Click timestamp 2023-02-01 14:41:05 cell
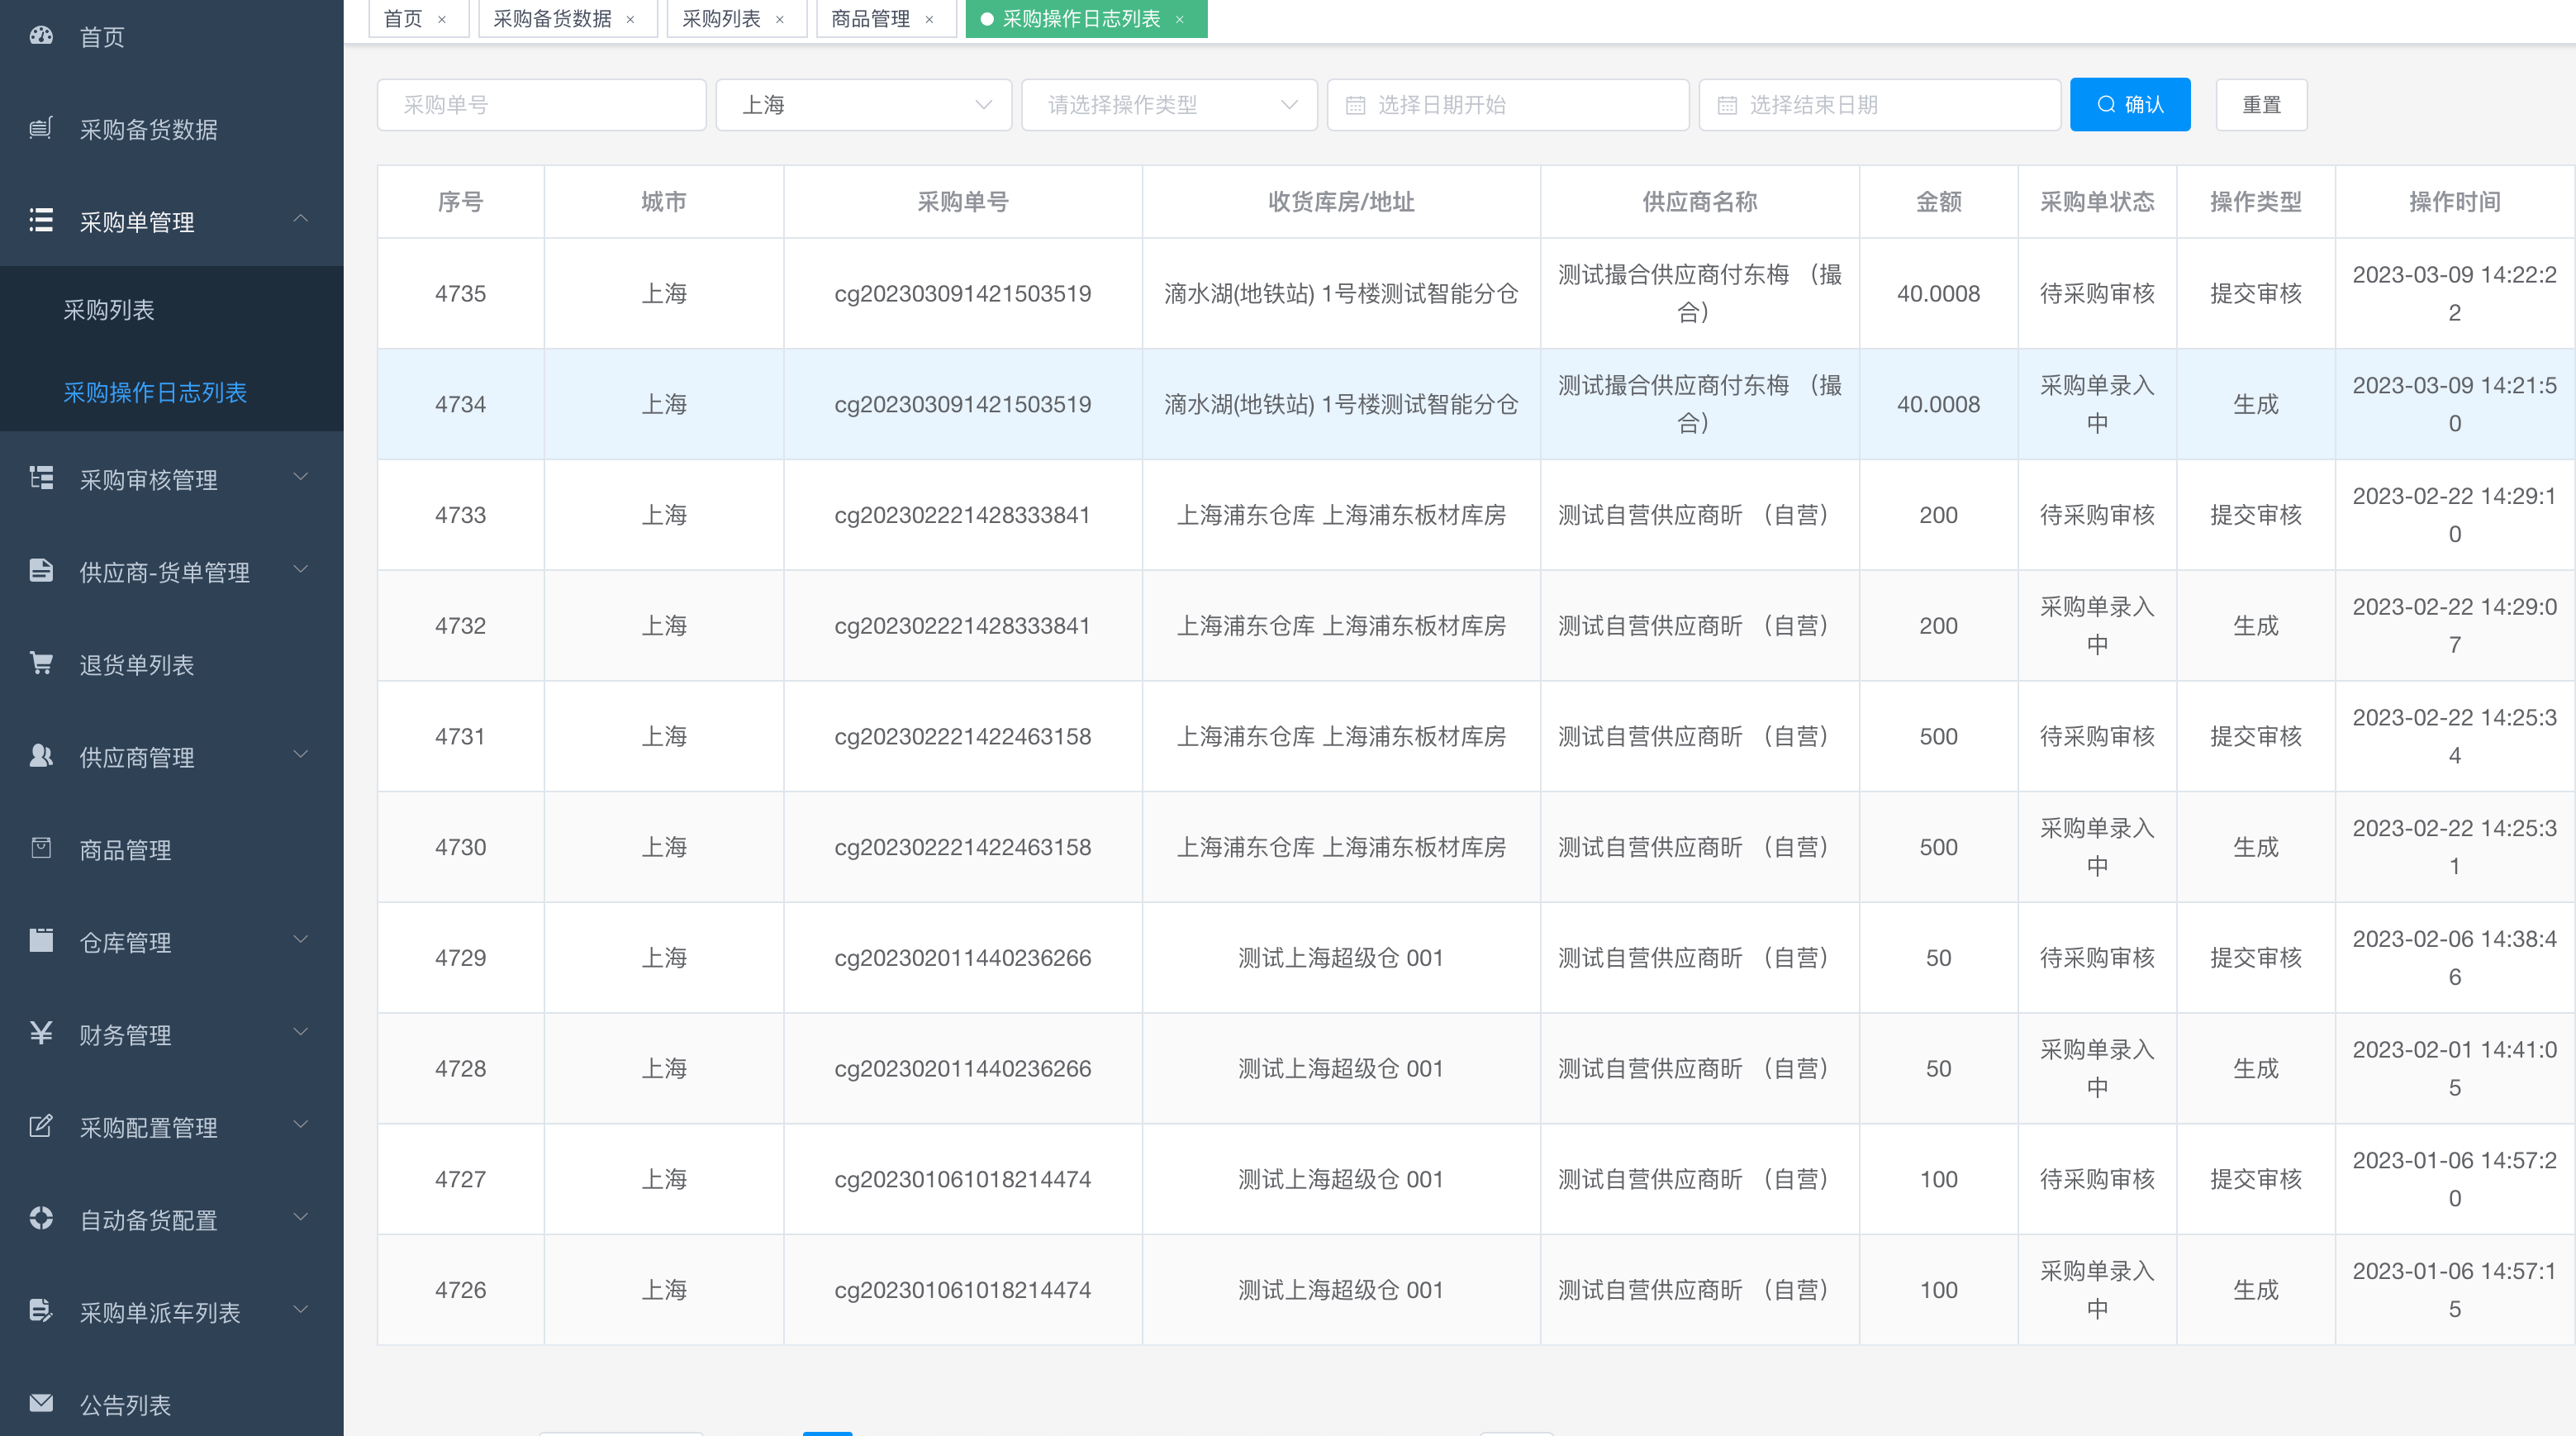Screen dimensions: 2576x1436 (2454, 1069)
